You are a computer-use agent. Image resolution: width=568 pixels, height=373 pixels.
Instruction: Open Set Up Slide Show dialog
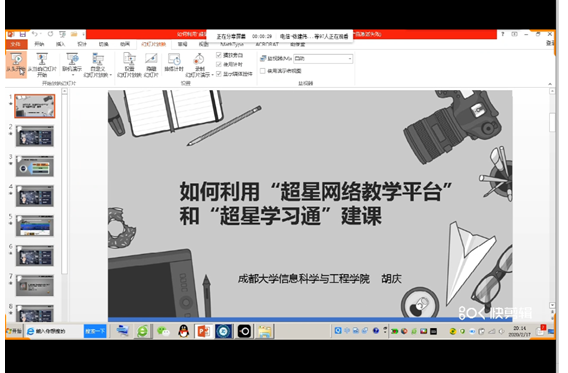129,64
